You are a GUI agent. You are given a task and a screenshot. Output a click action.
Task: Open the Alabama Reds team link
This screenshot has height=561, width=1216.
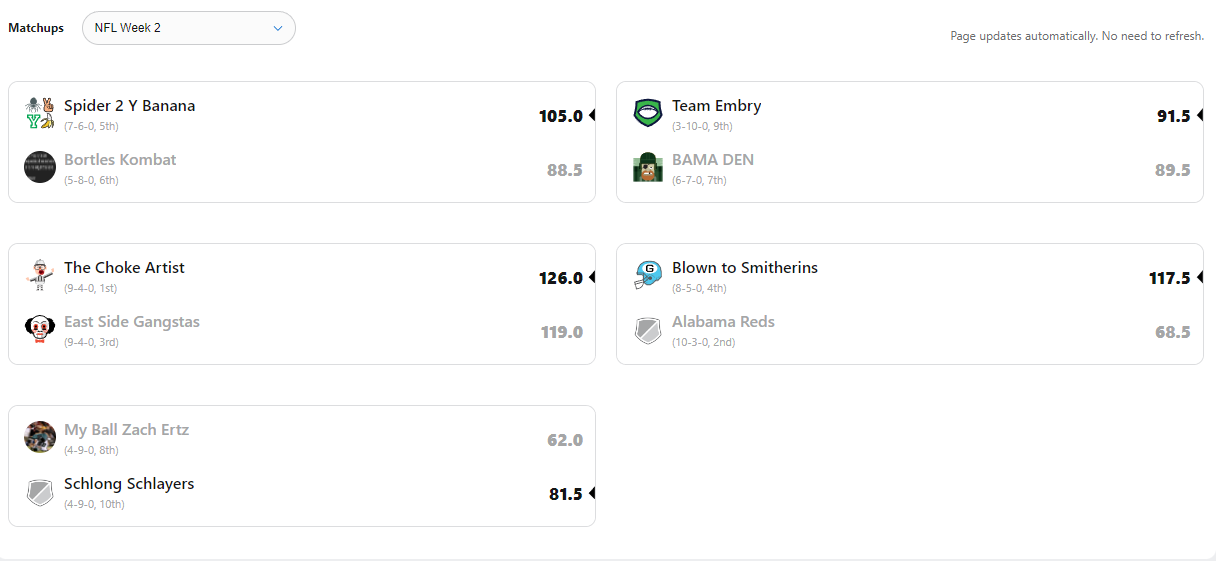[723, 322]
